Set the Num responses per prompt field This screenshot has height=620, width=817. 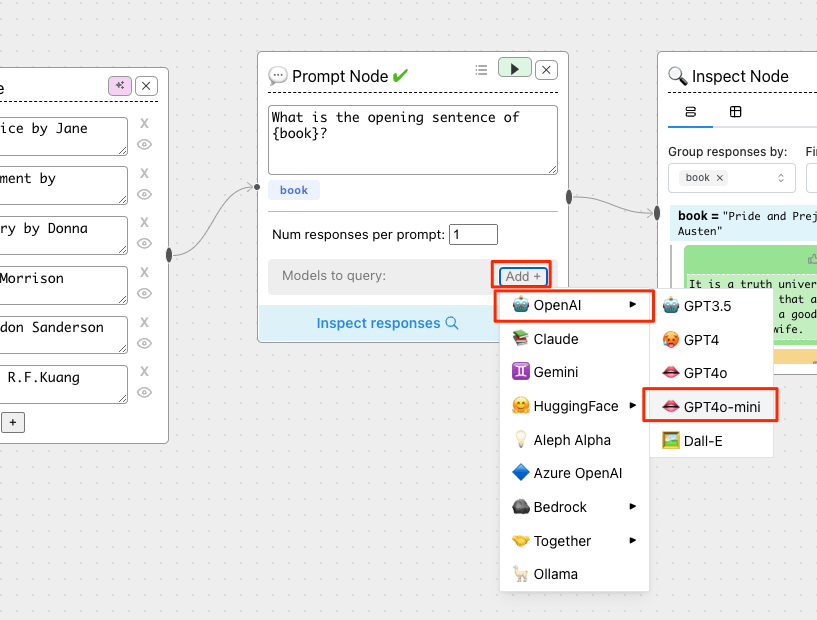click(x=473, y=234)
